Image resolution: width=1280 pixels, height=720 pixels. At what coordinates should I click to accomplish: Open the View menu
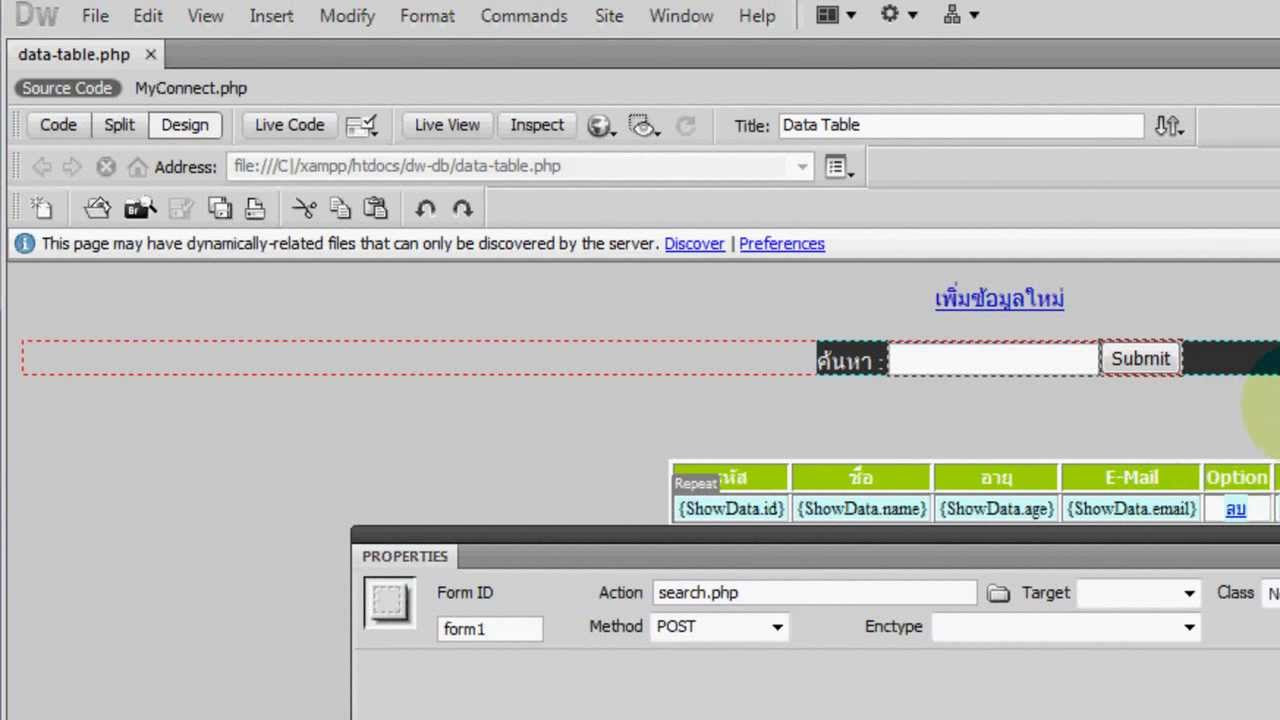[x=206, y=16]
